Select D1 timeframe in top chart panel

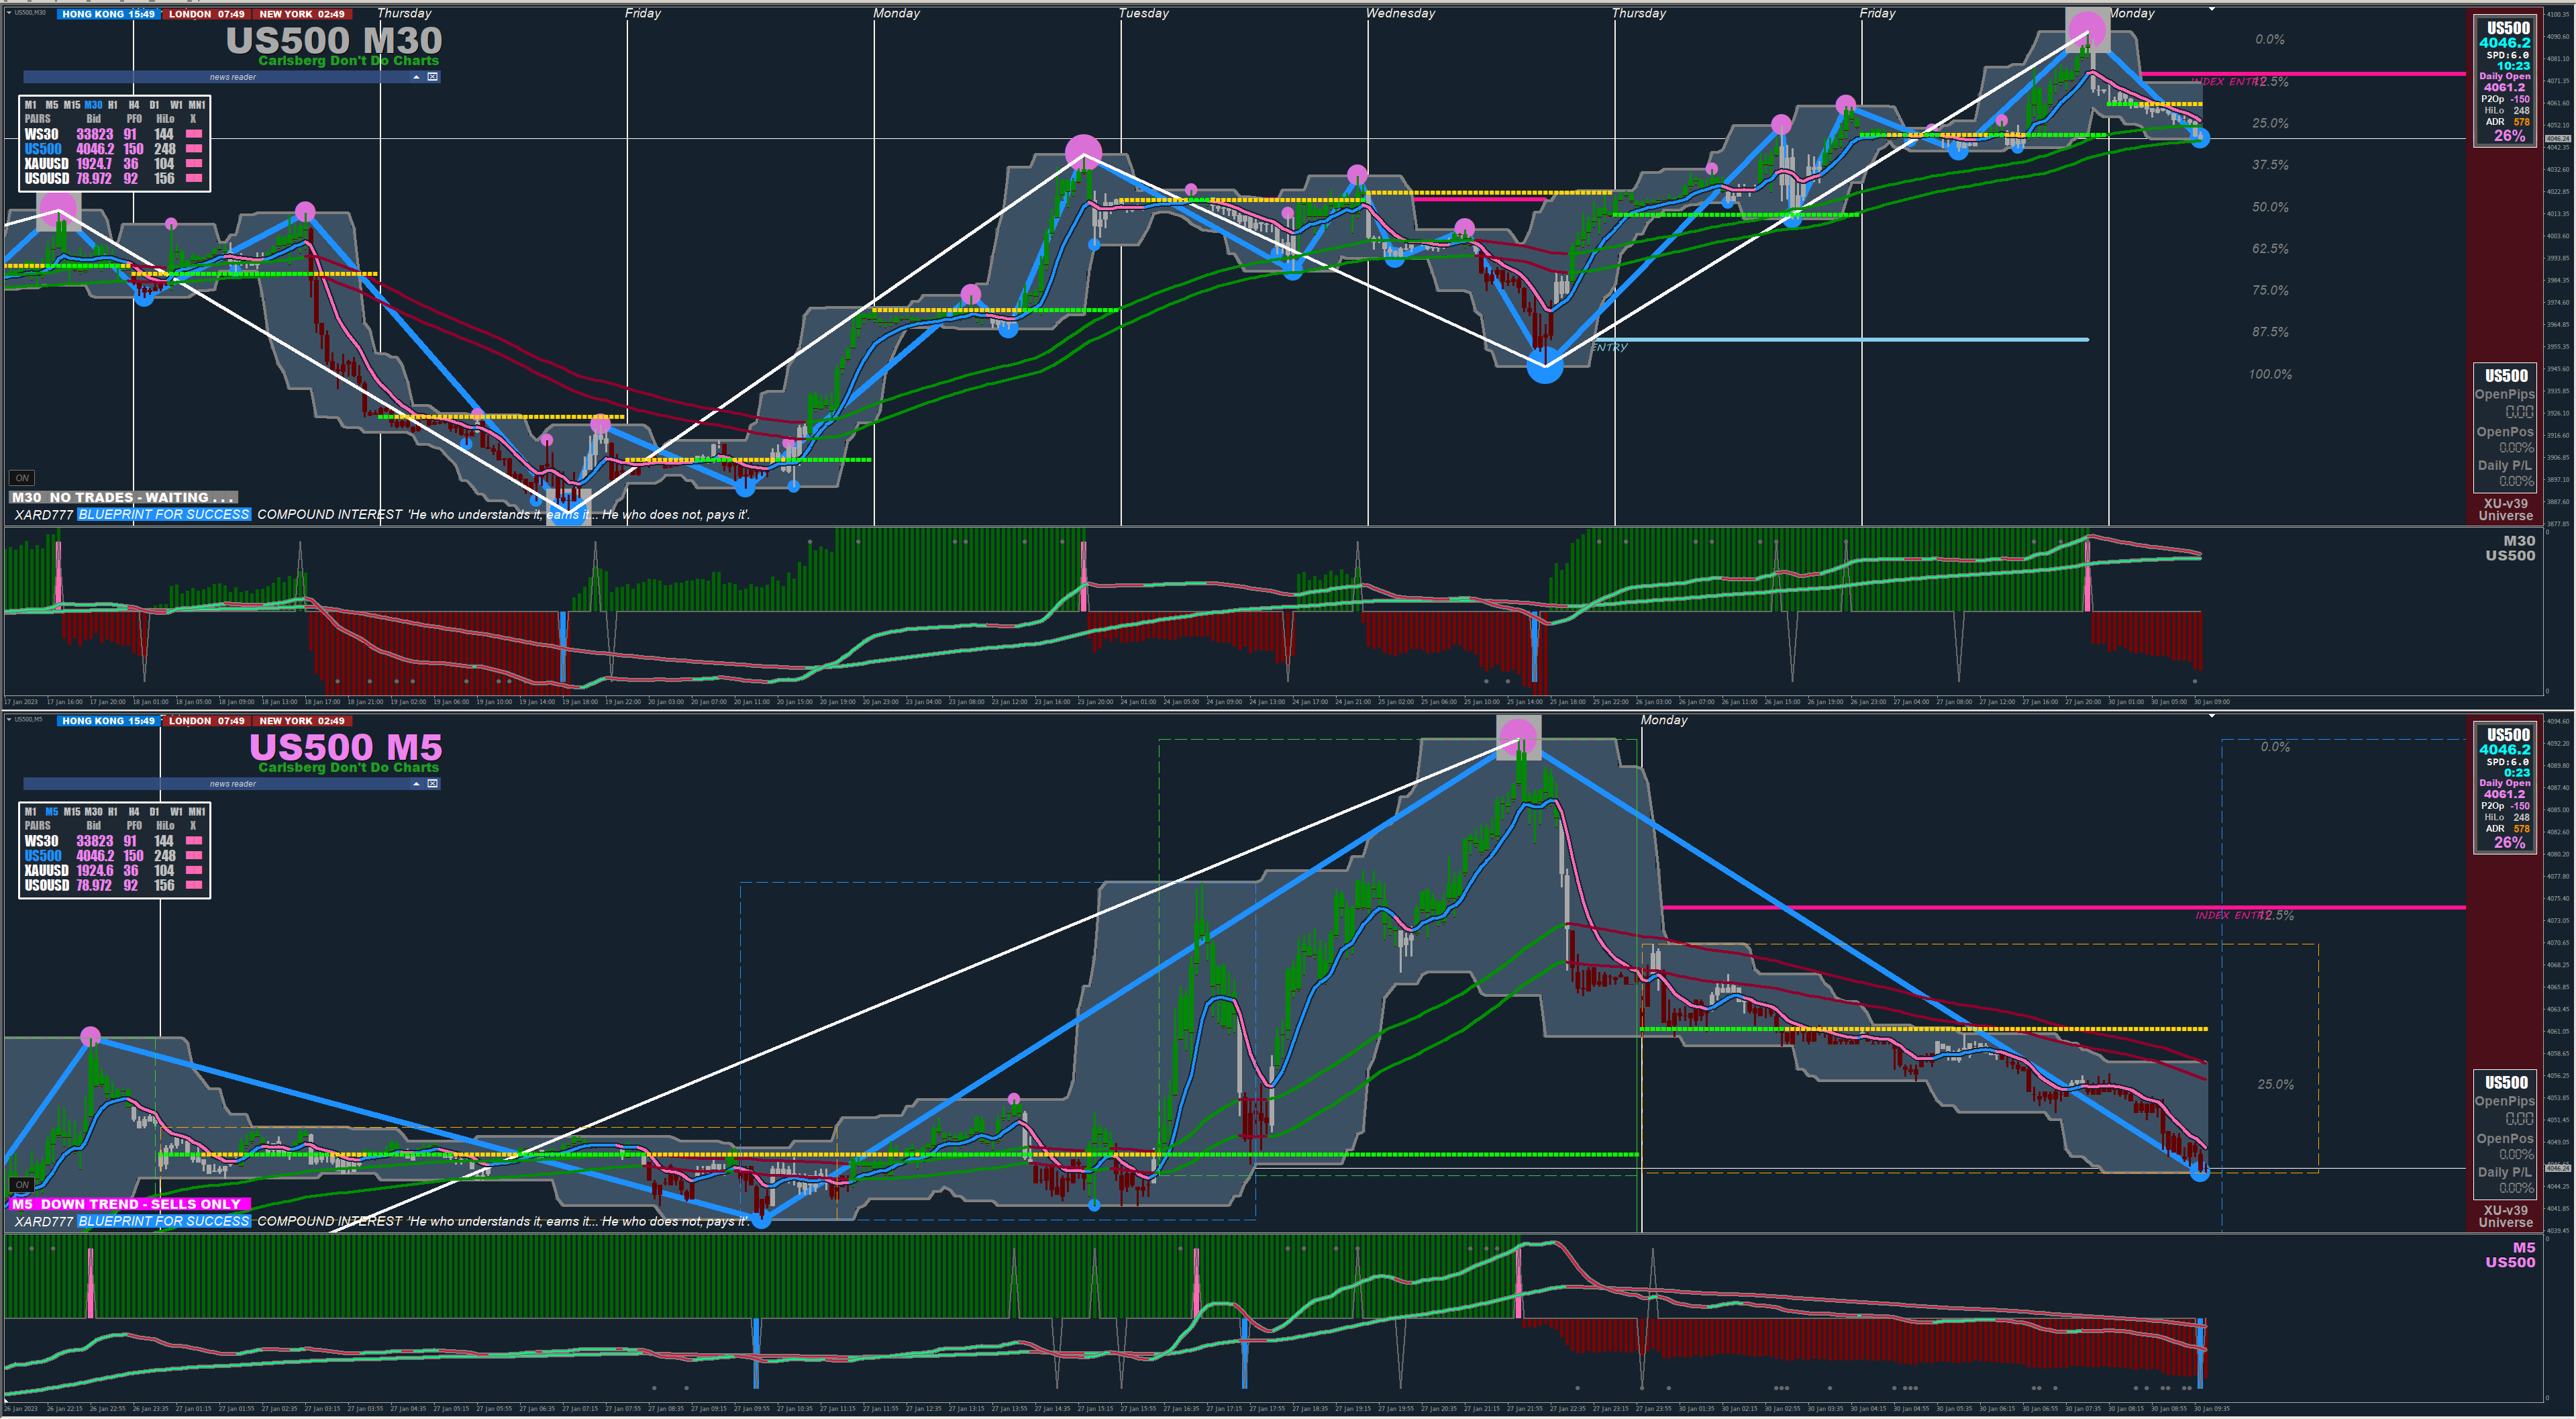tap(154, 105)
